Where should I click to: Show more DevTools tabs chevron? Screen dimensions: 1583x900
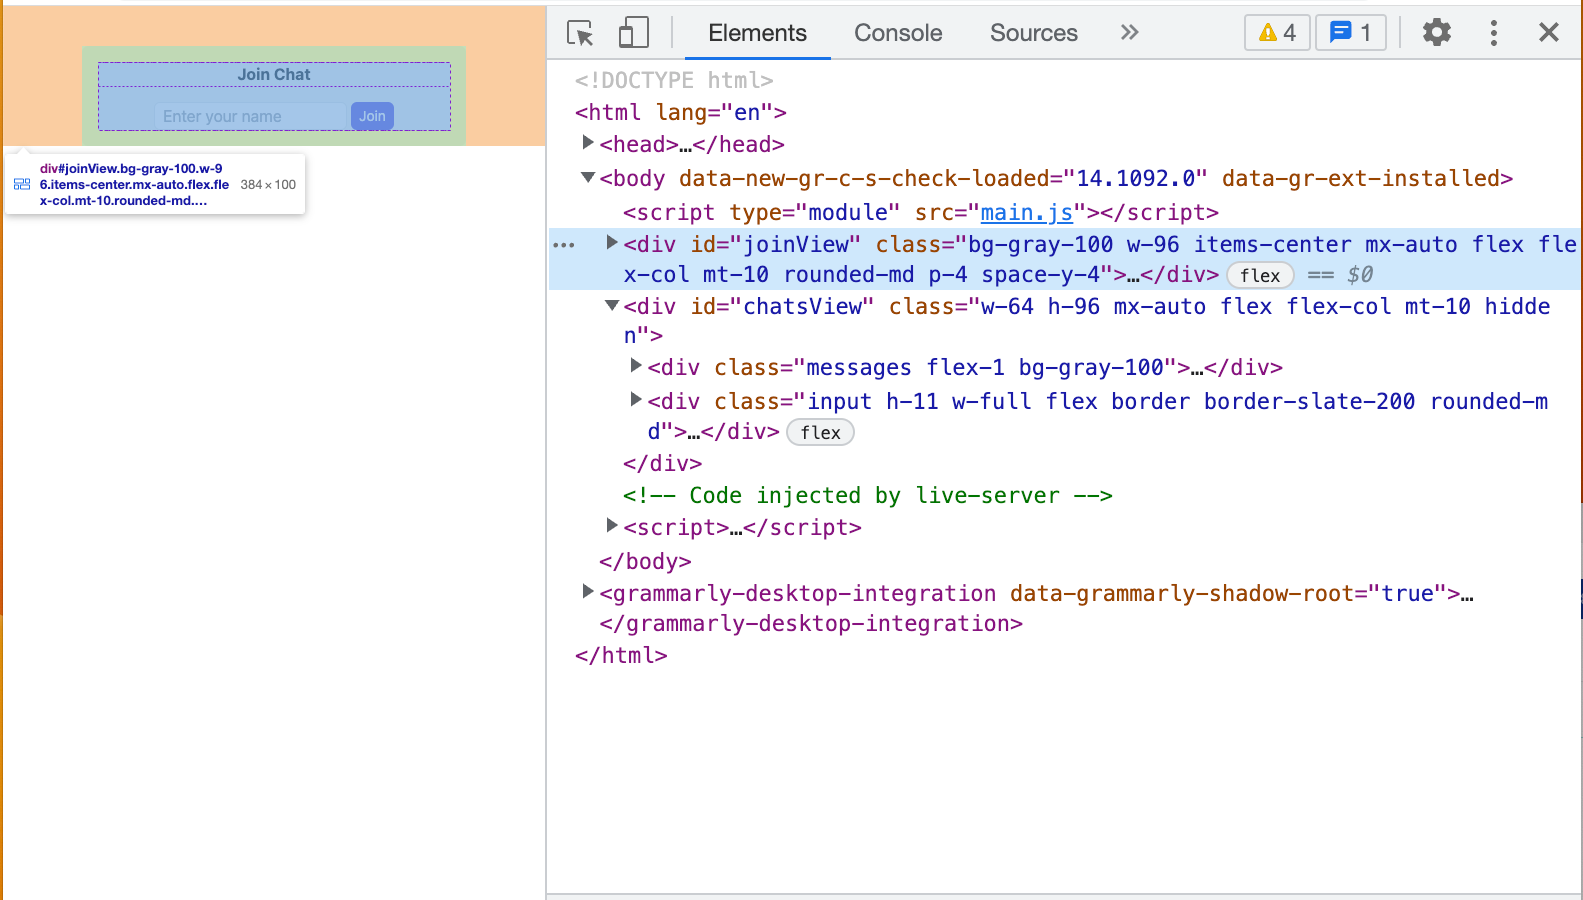tap(1129, 33)
